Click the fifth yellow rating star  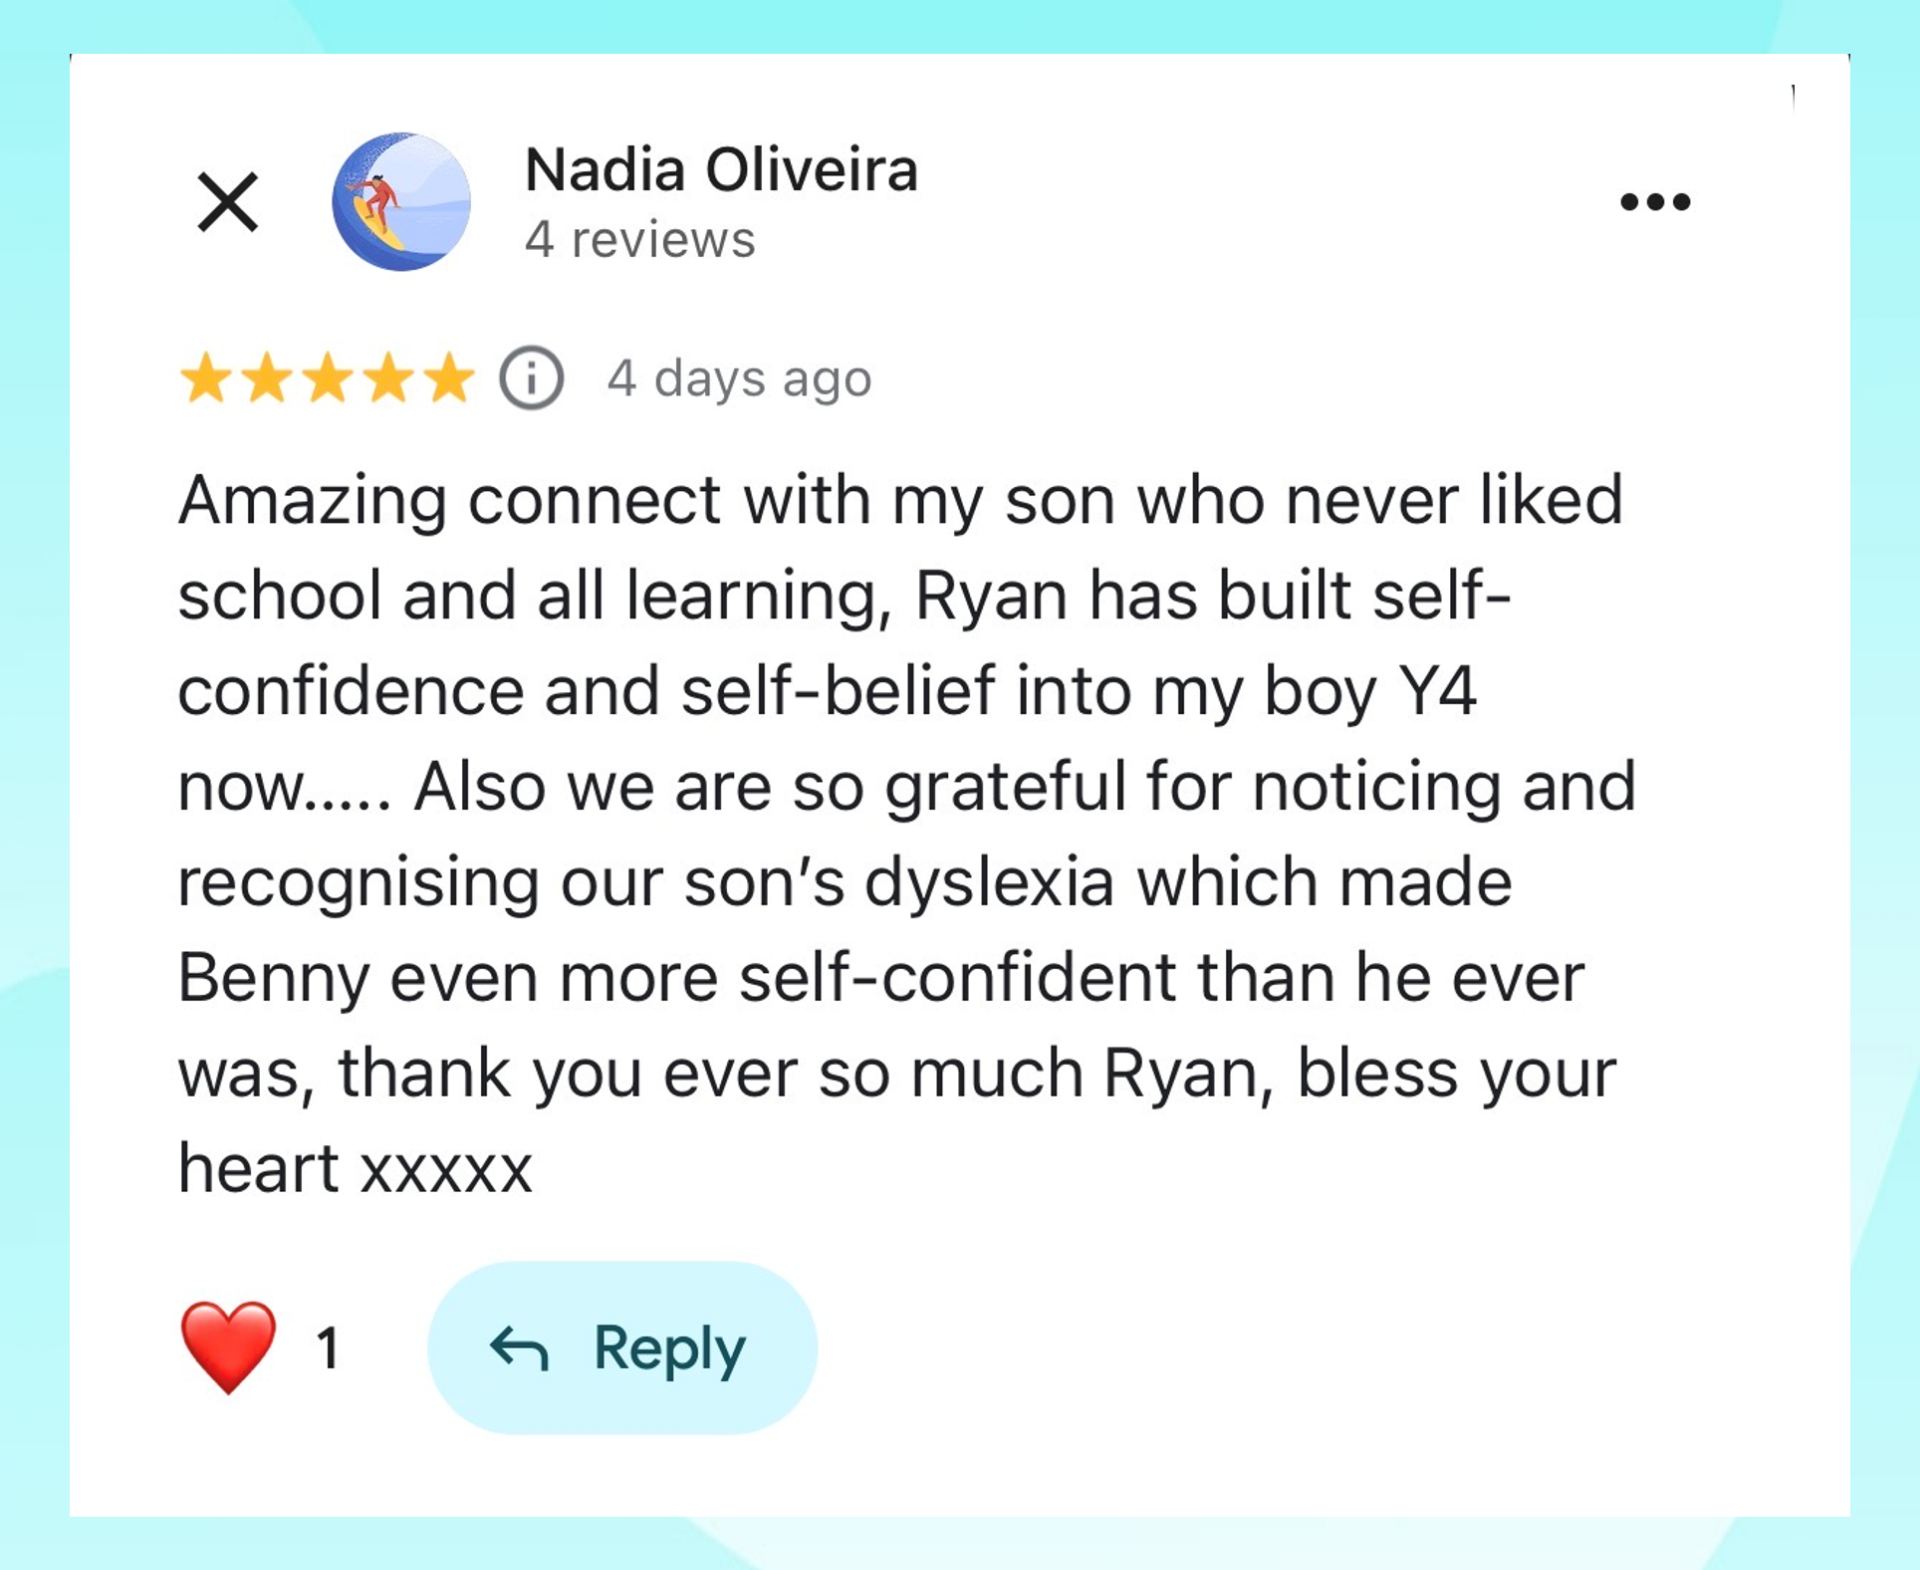(449, 379)
